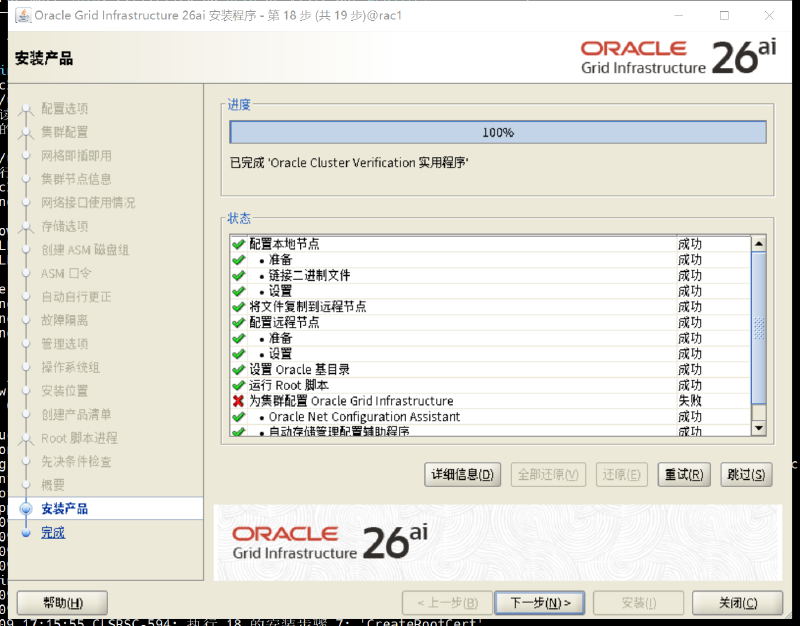Click green checkmark beside 将文件复制到远程节点
The image size is (800, 626).
238,307
